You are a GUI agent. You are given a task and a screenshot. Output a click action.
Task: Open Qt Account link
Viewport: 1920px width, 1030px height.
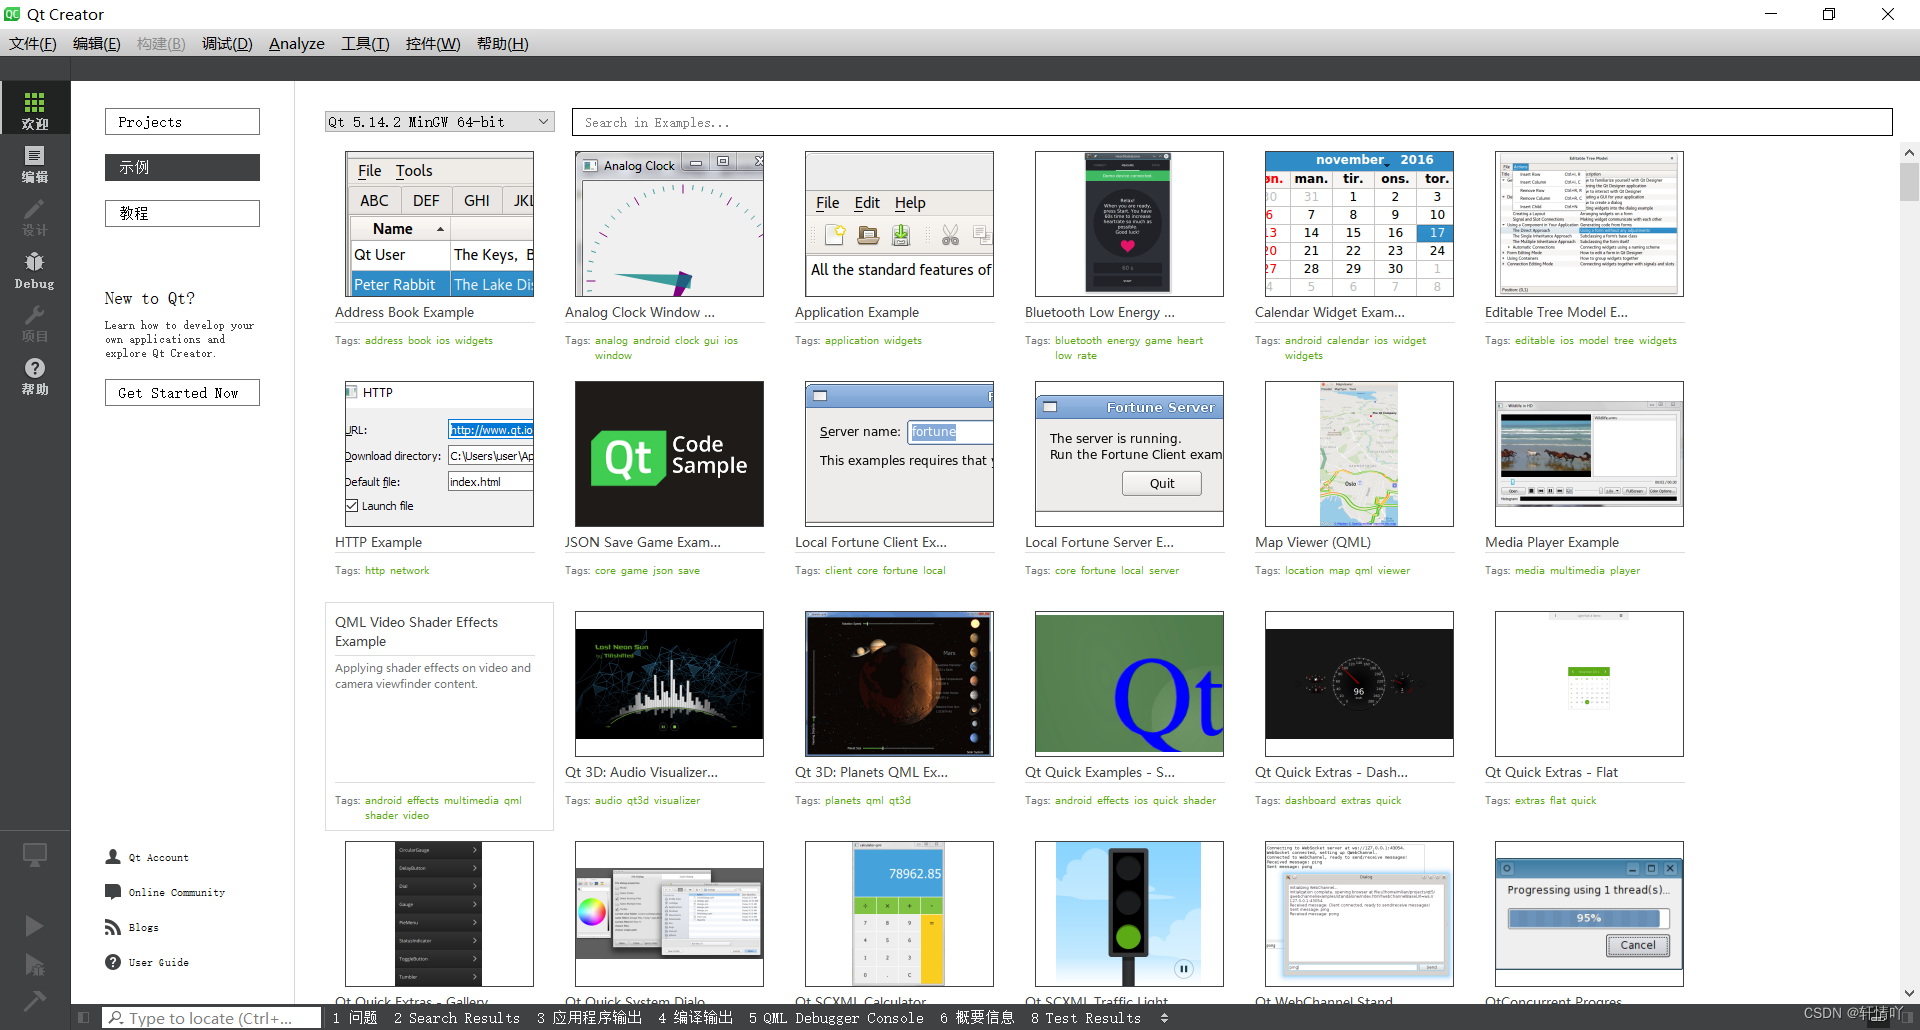158,857
